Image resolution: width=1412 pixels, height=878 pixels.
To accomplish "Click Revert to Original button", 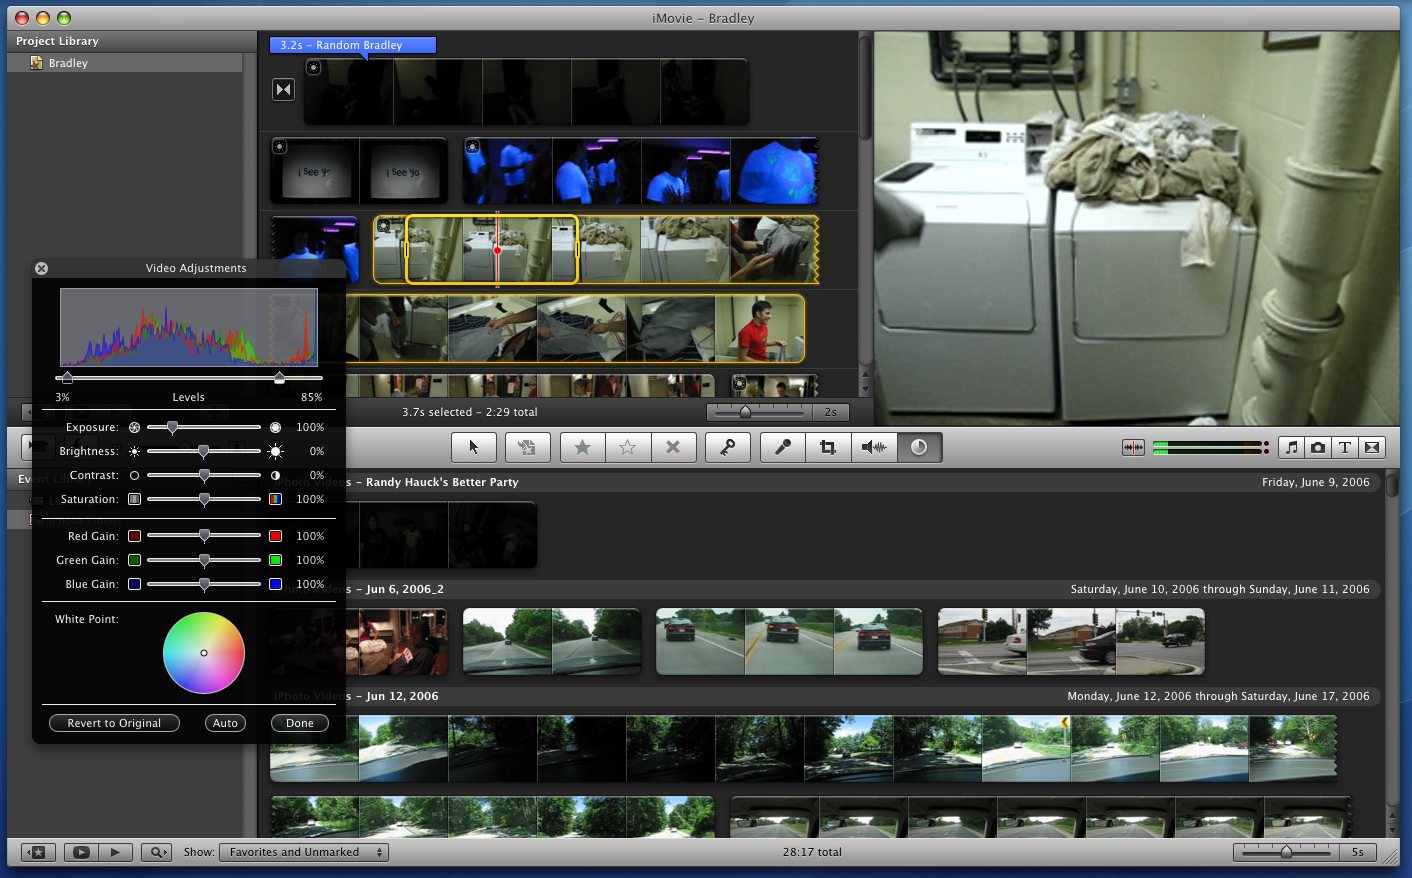I will coord(114,723).
